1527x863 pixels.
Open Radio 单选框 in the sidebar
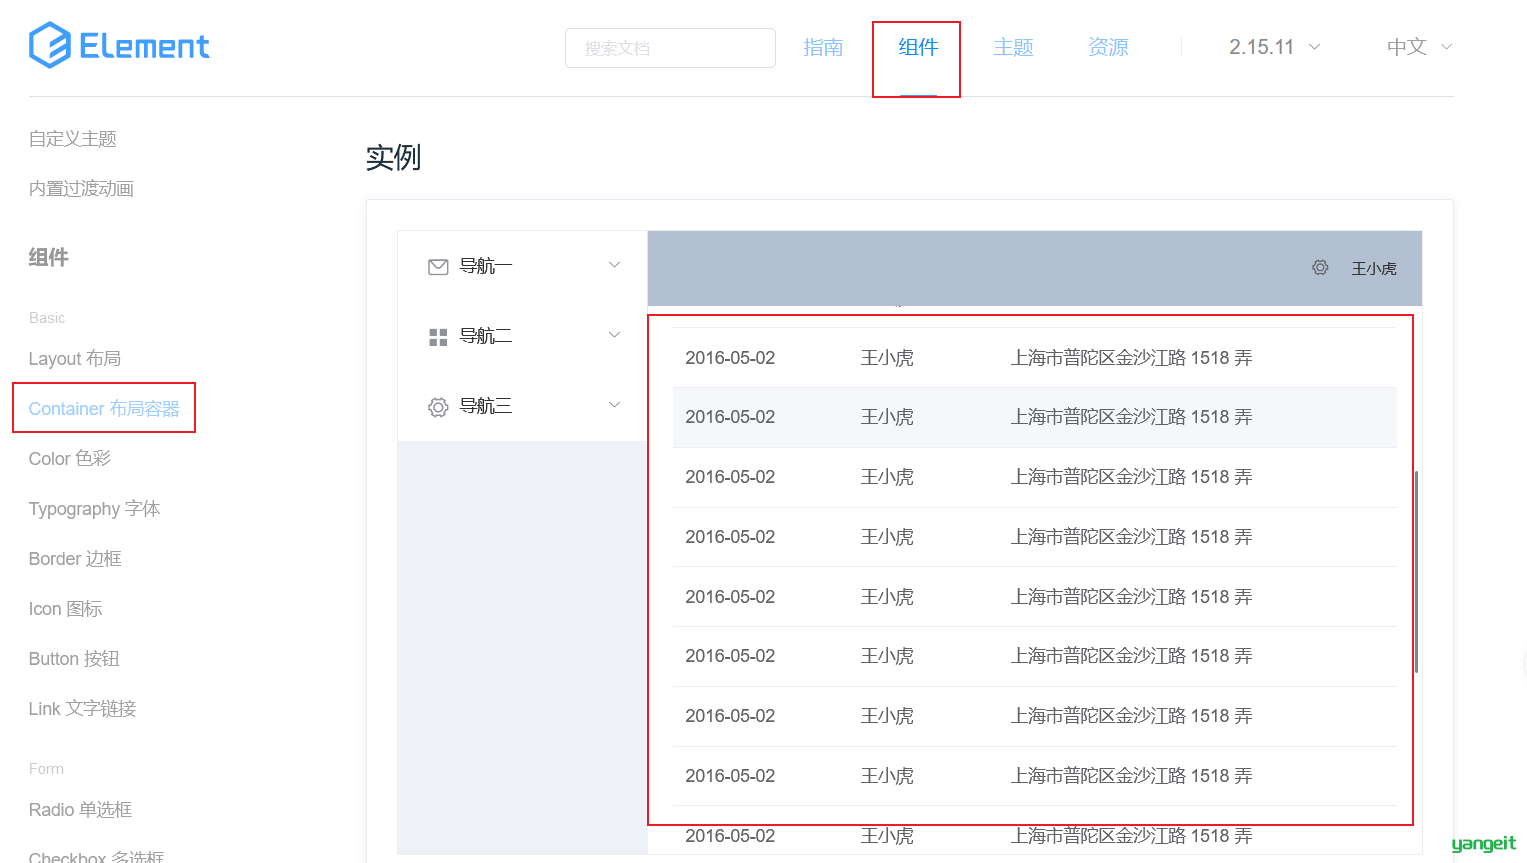(x=81, y=810)
